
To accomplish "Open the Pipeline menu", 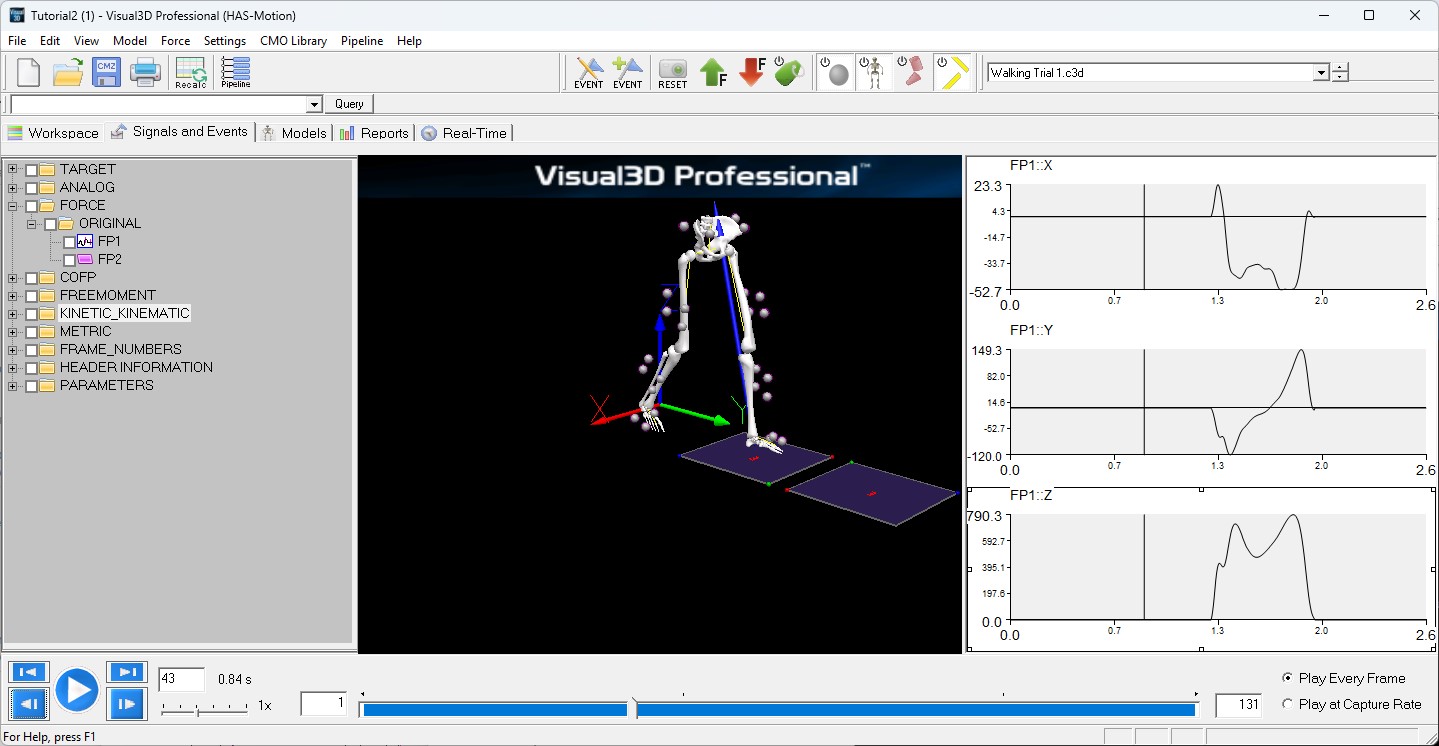I will (x=362, y=41).
